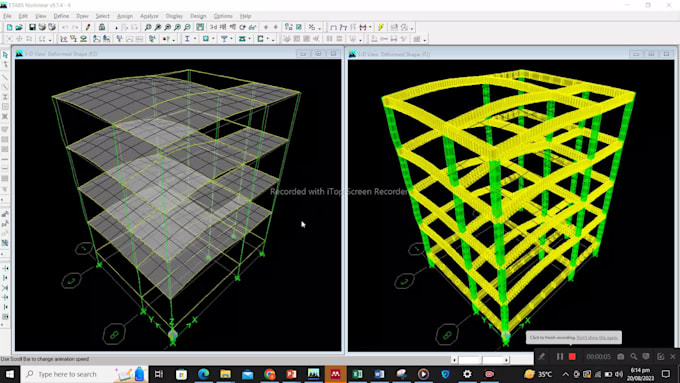This screenshot has width=680, height=383.
Task: Click the first magnifier zoom icon
Action: pyautogui.click(x=148, y=27)
